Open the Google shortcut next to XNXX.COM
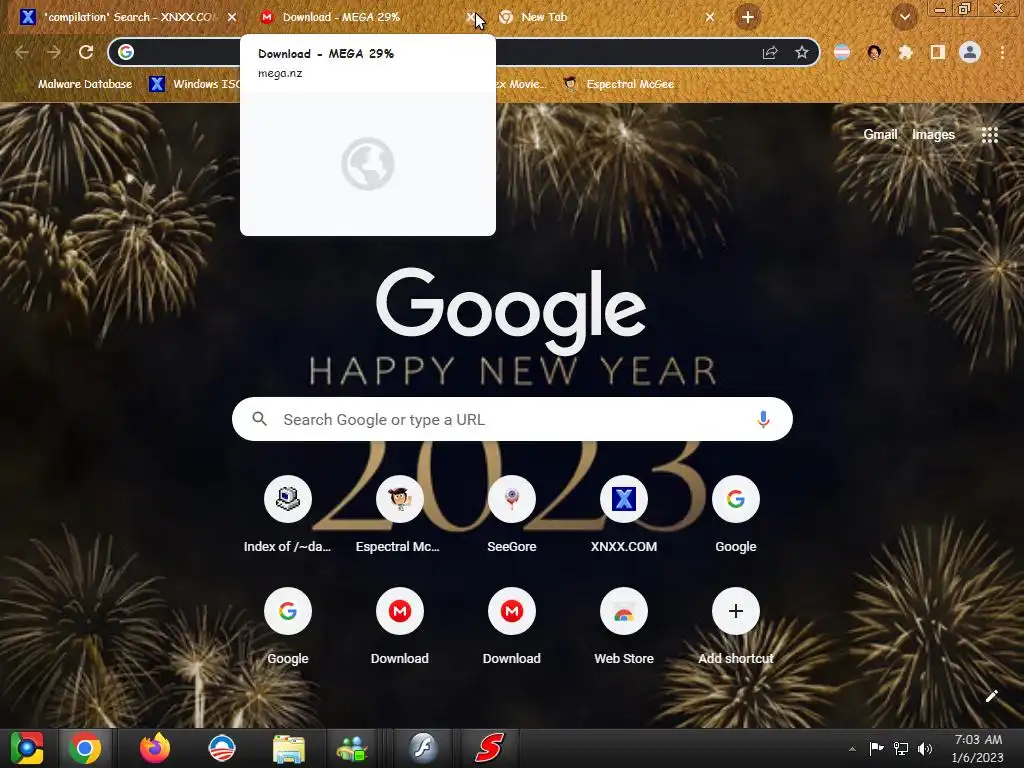 (735, 515)
